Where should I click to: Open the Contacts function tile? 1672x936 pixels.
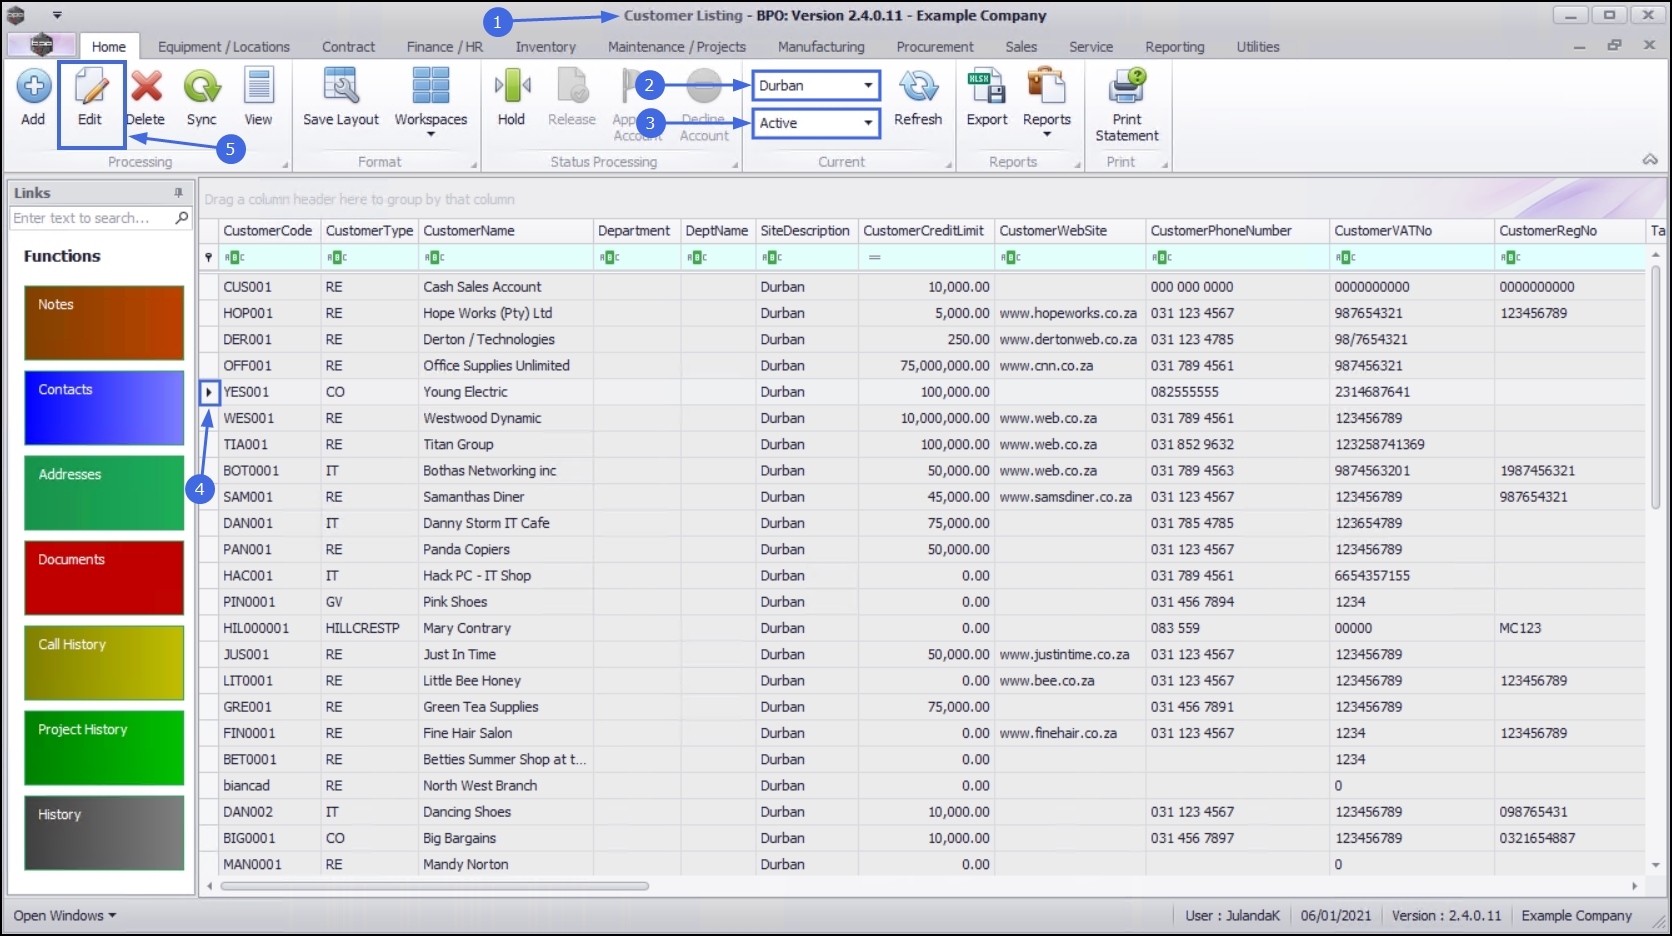tap(104, 408)
